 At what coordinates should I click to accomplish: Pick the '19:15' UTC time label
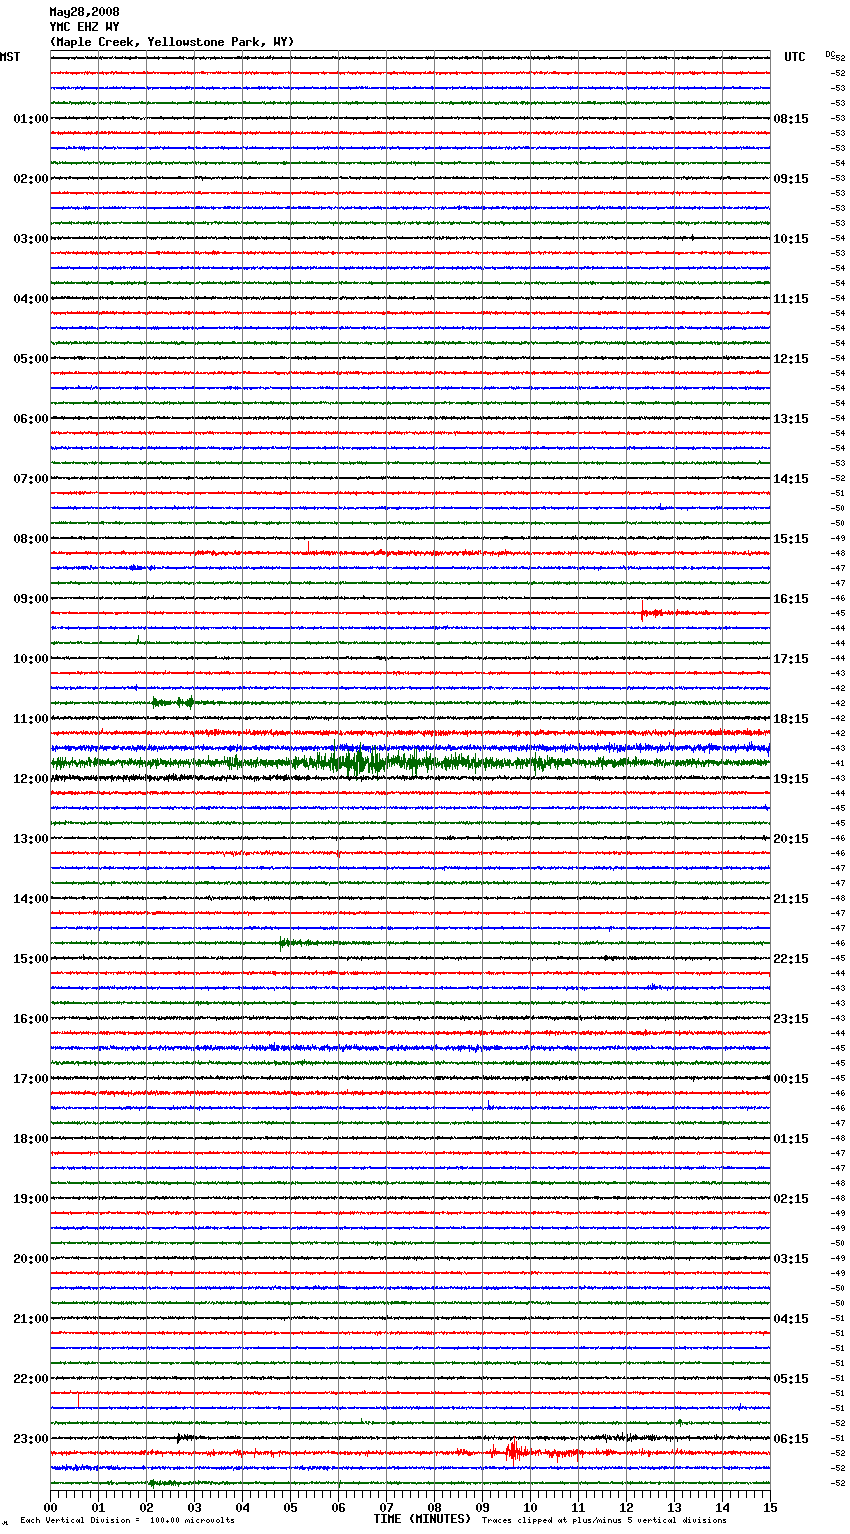point(791,779)
